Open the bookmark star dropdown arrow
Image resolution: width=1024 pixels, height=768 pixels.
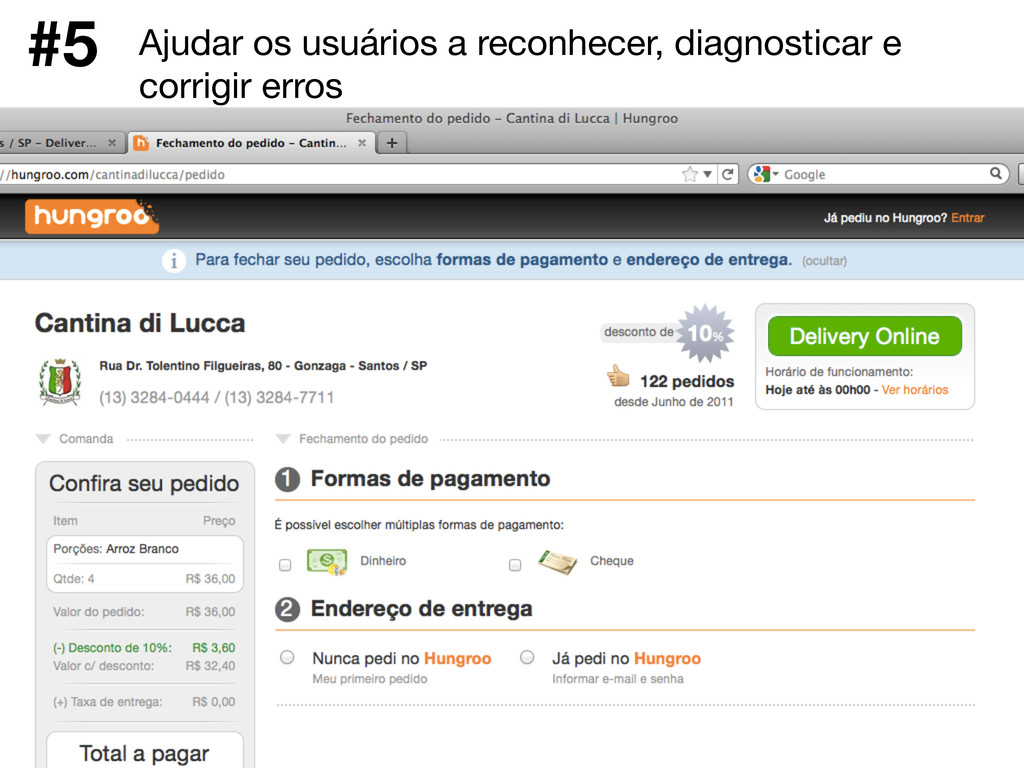pyautogui.click(x=707, y=174)
